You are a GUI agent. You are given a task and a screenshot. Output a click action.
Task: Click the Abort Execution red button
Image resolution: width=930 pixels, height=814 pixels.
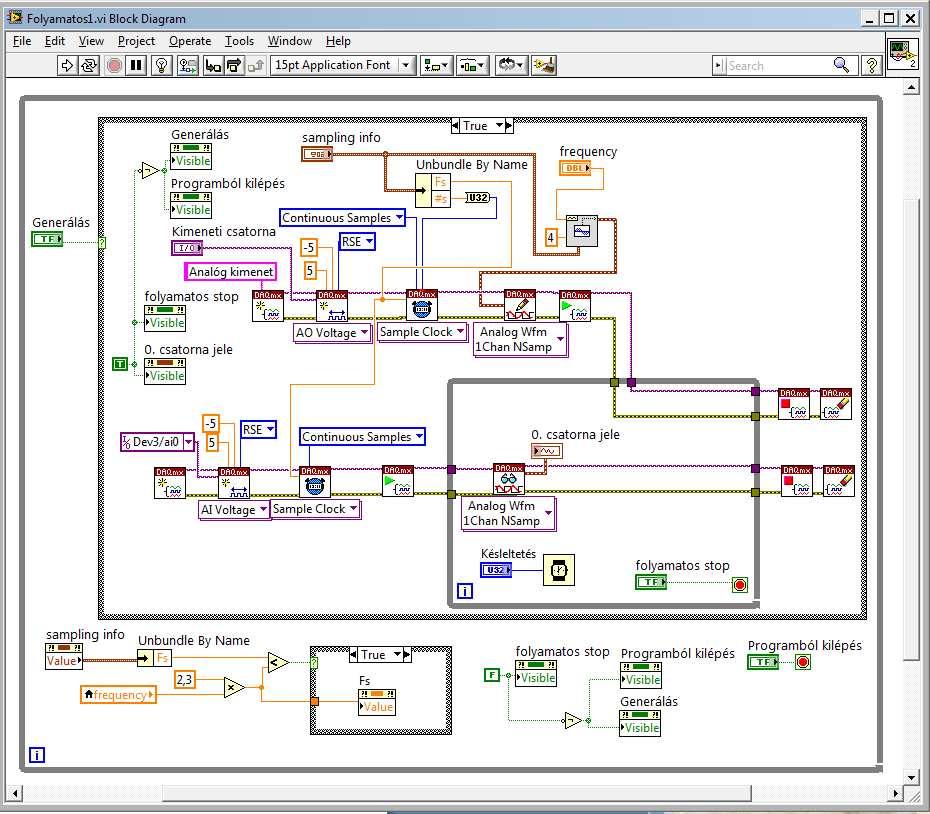[x=114, y=65]
